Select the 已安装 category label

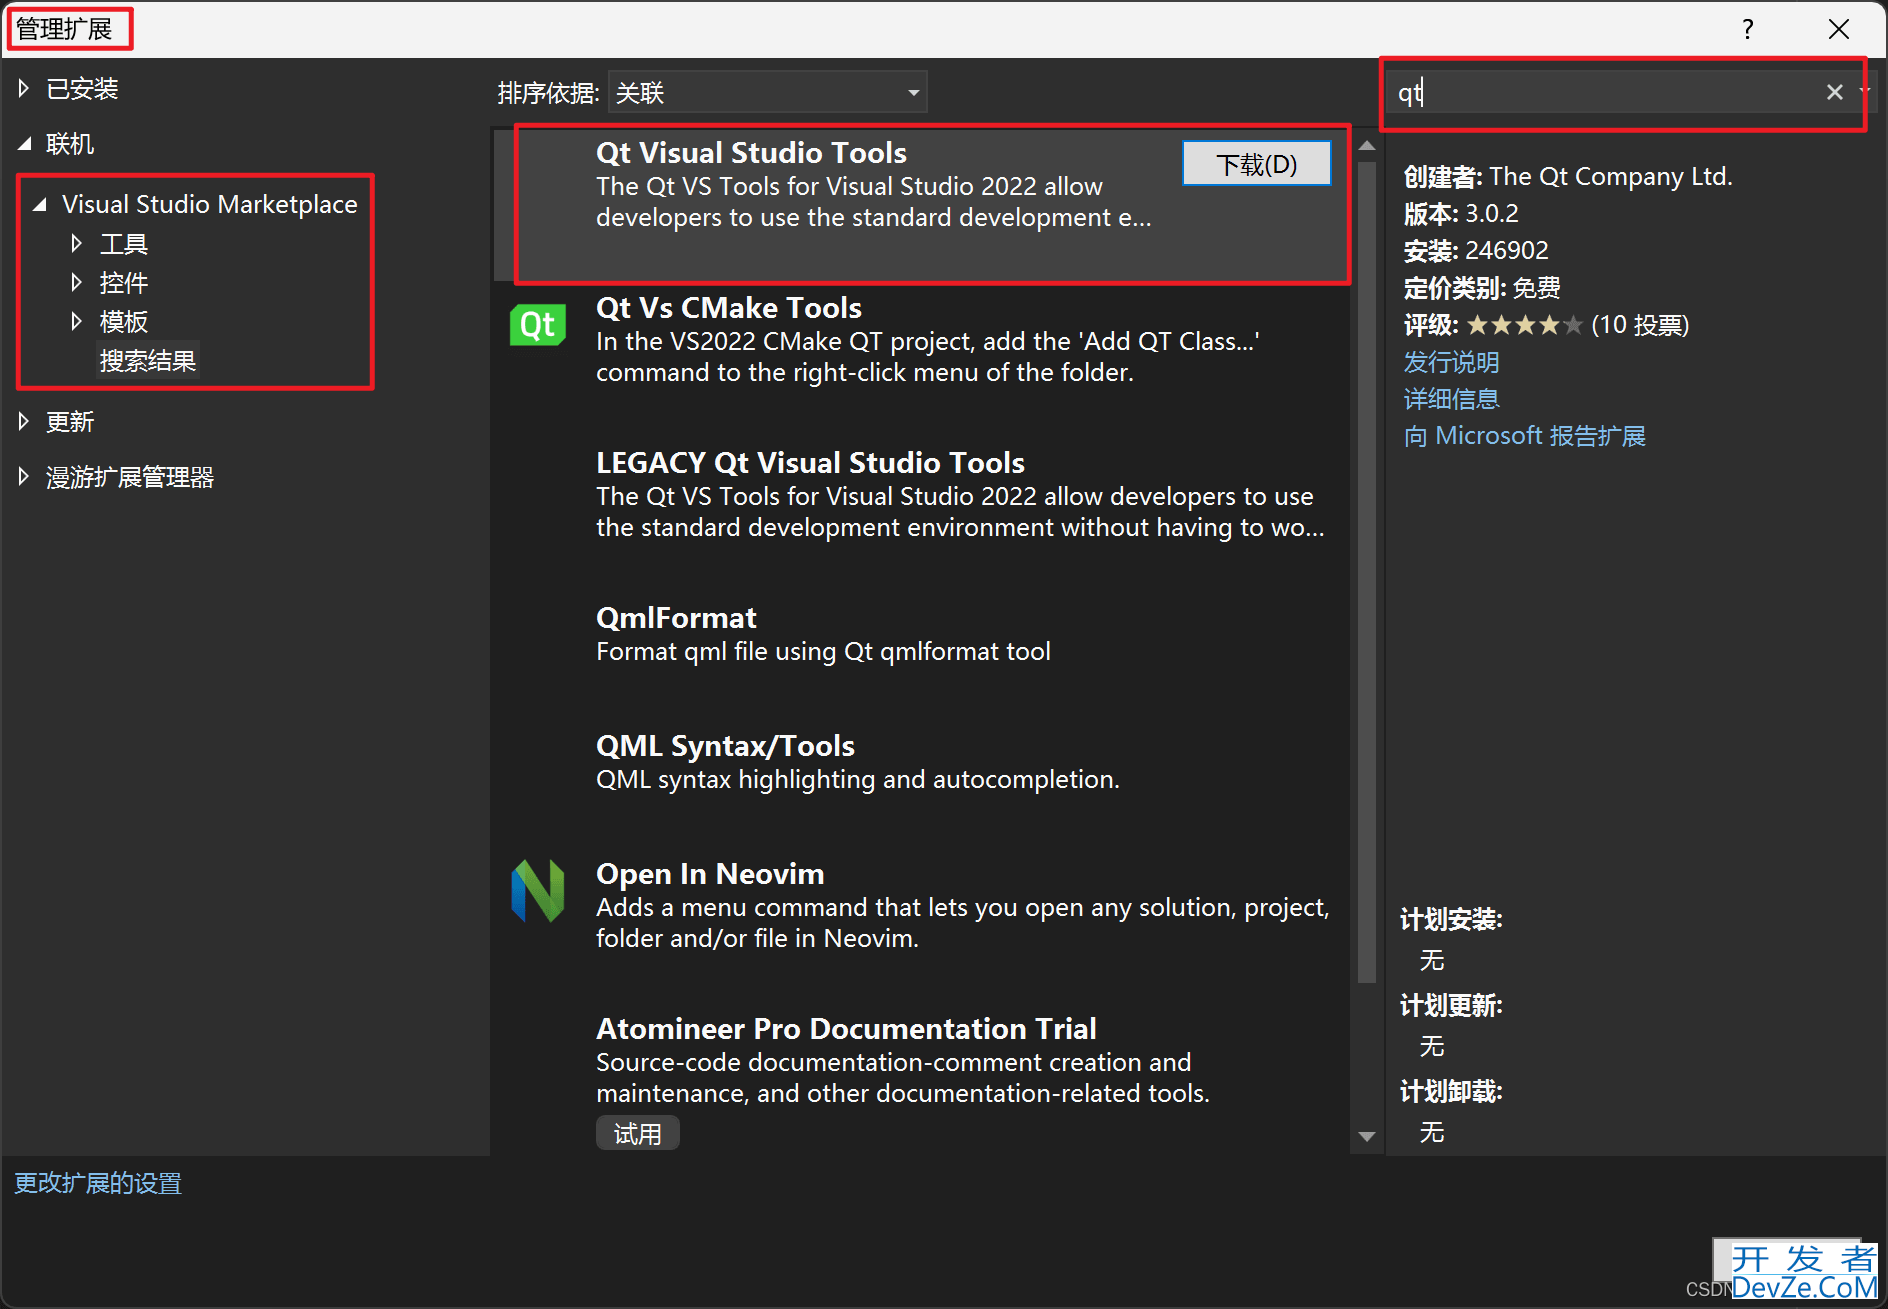coord(82,88)
